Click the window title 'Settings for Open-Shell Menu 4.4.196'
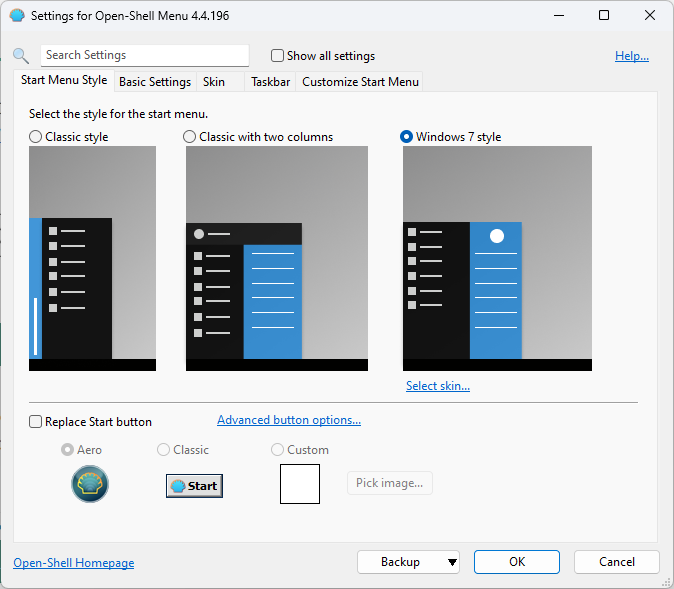Screen dimensions: 674x589 click(x=130, y=16)
